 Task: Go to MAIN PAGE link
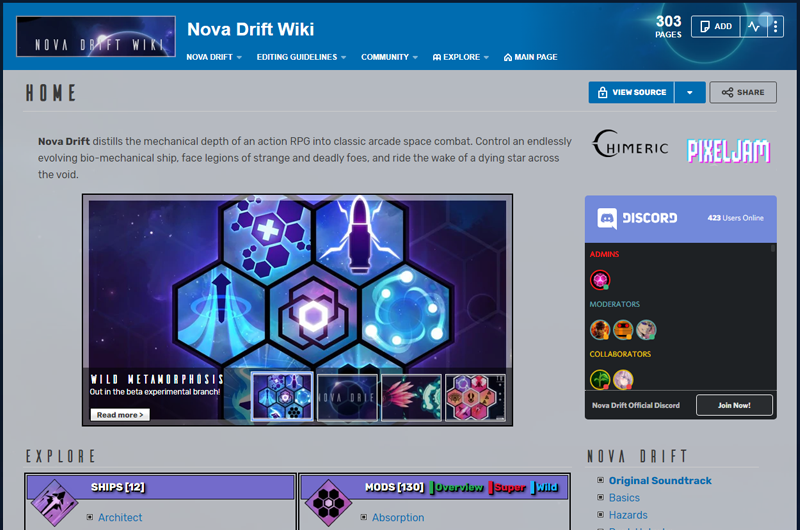(530, 57)
